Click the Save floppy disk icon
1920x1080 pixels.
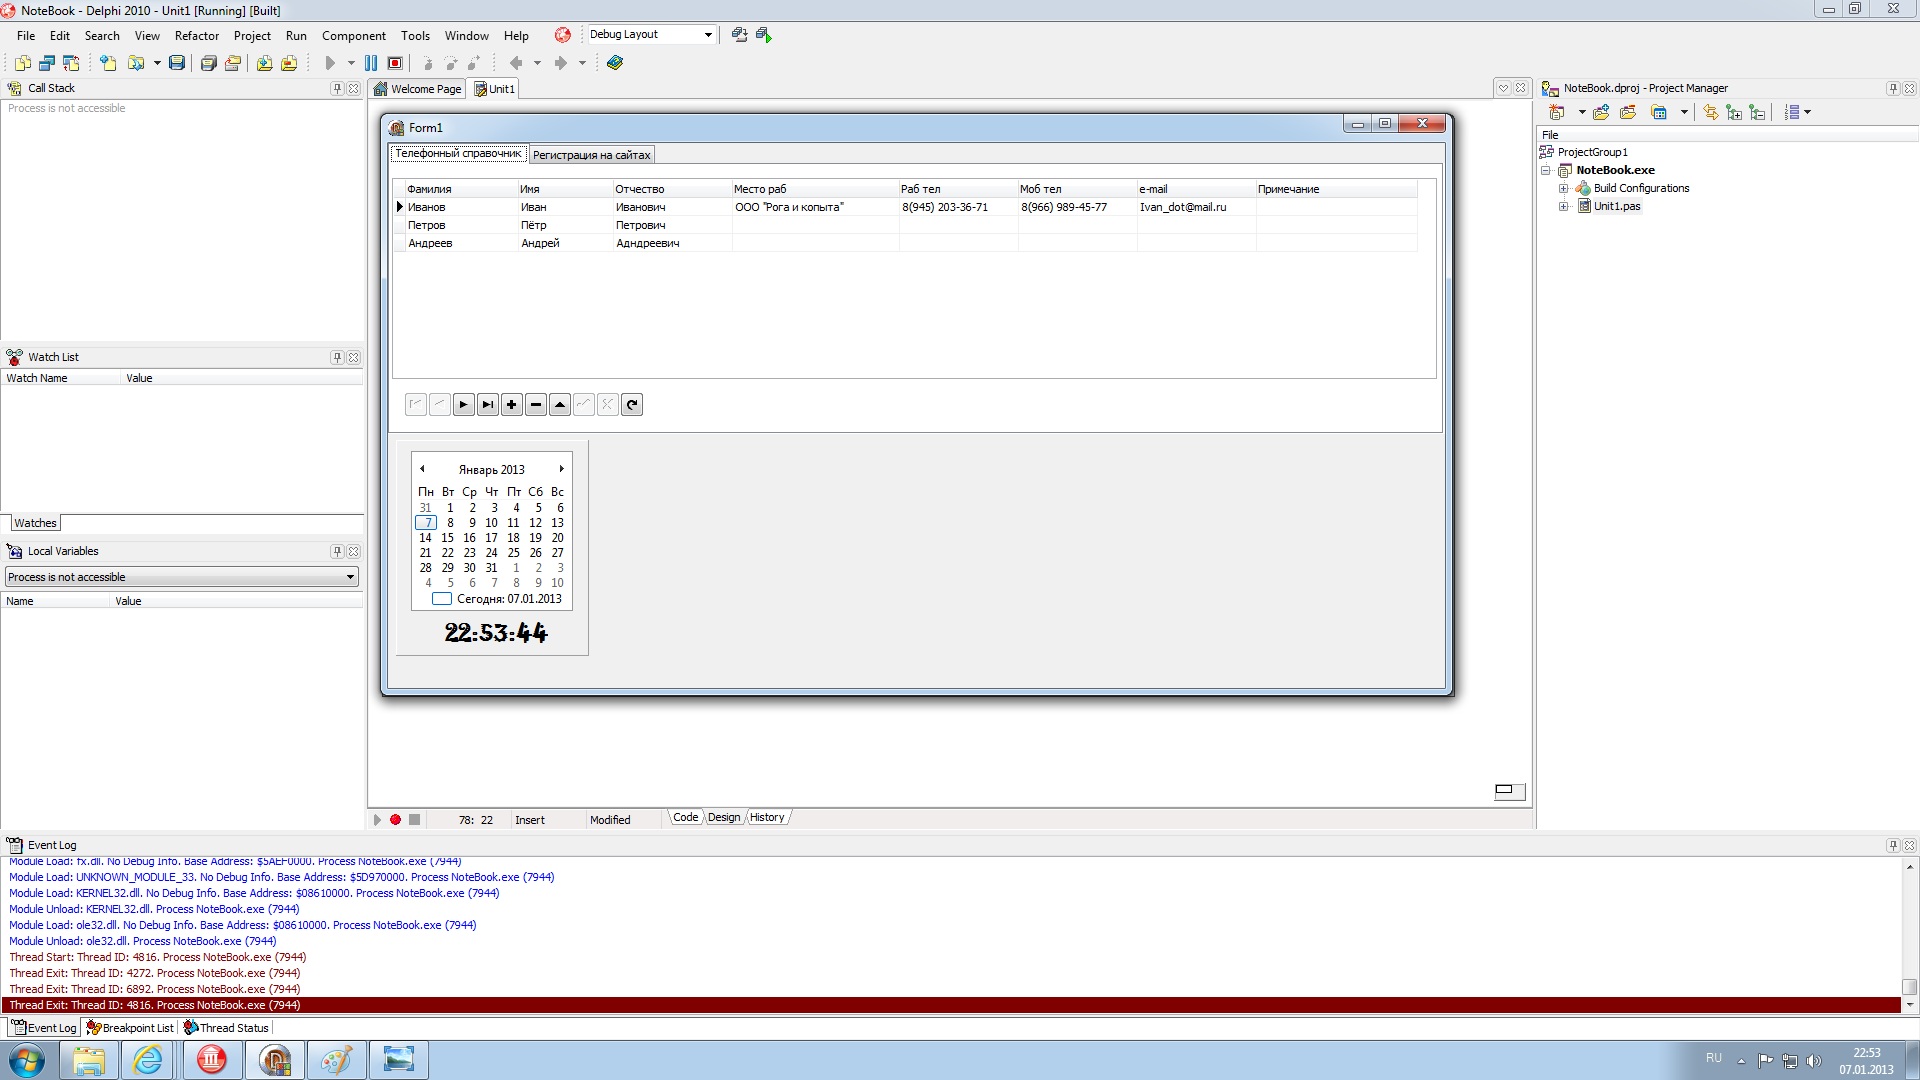[x=177, y=63]
